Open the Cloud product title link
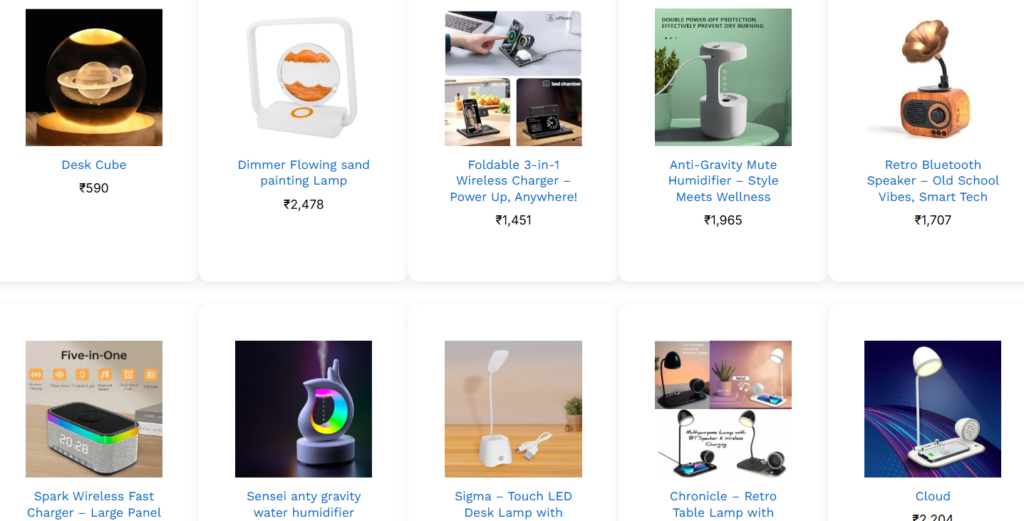The height and width of the screenshot is (521, 1024). [x=933, y=496]
